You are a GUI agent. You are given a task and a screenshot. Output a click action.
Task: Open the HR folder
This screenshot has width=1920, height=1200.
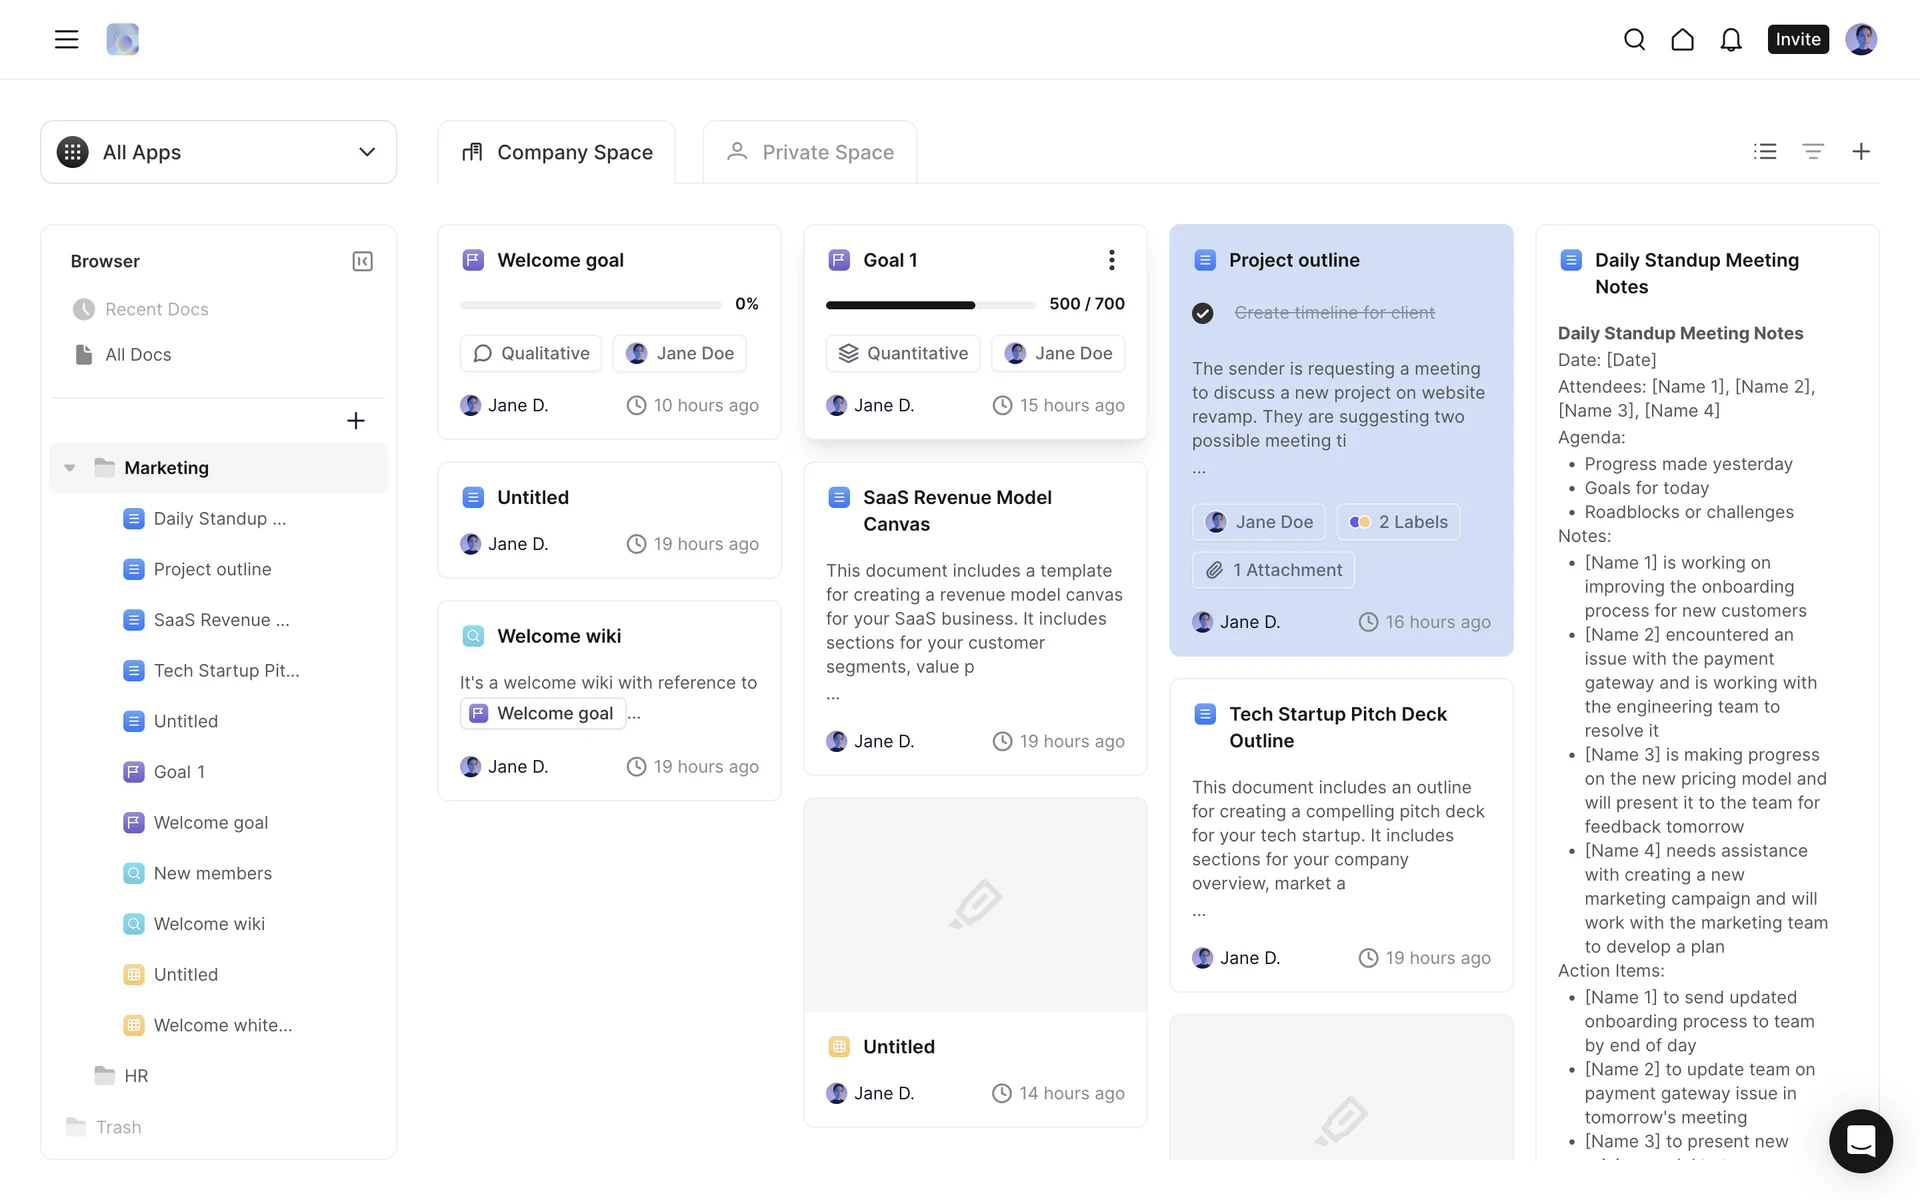136,1076
